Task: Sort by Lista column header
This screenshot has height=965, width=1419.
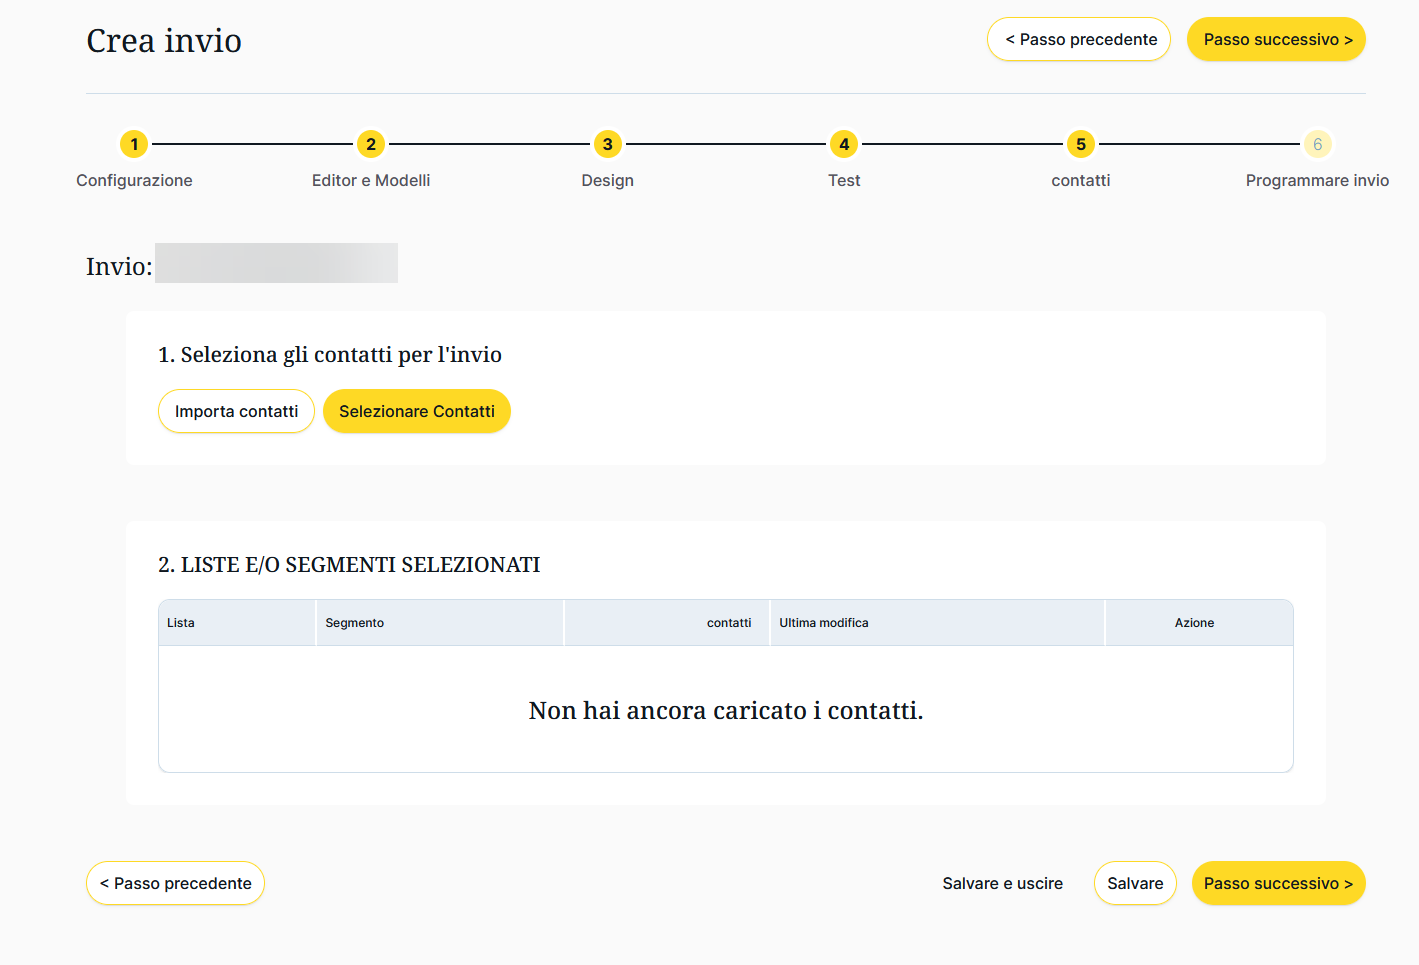Action: (181, 623)
